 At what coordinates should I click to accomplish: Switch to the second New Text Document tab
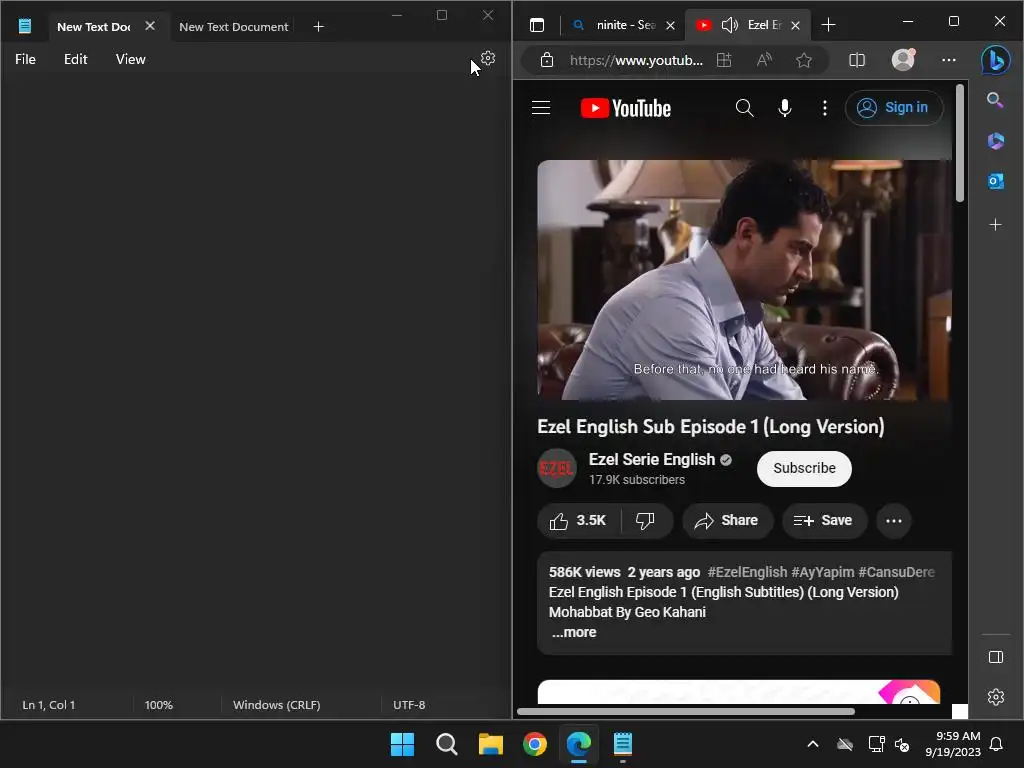[x=234, y=27]
